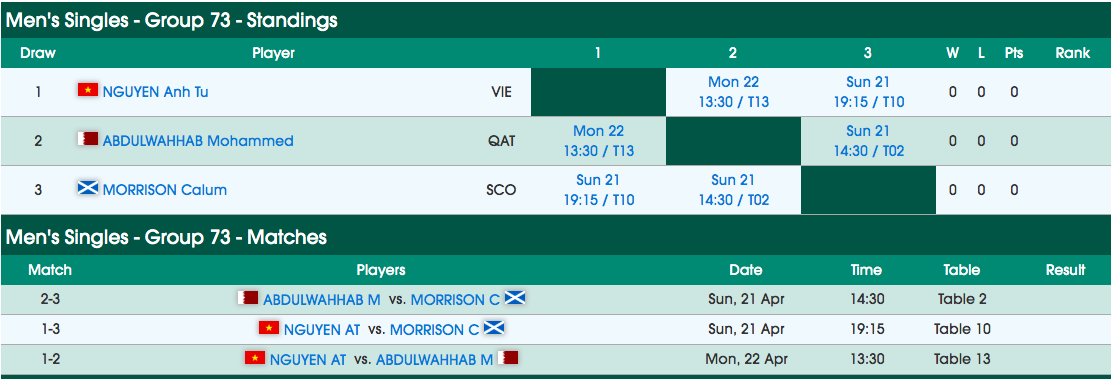
Task: Click Scotland flag beside MORRISON Calum
Action: coord(88,189)
